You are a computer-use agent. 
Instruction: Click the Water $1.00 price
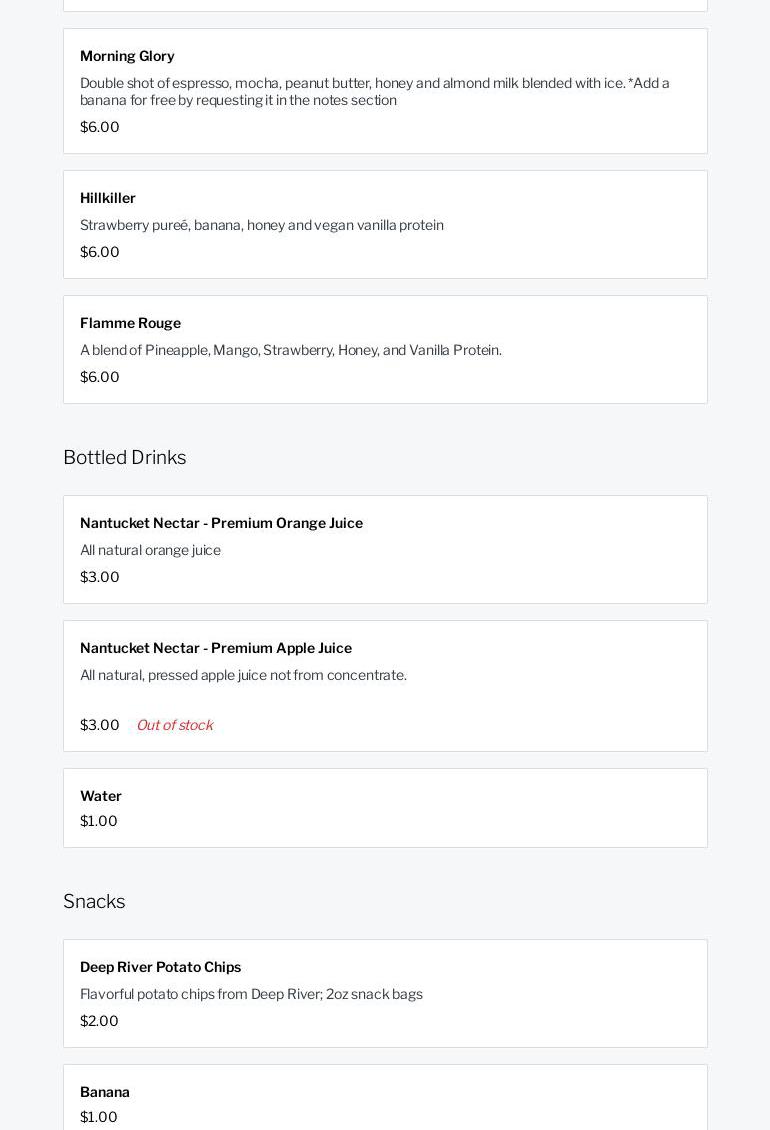(x=99, y=821)
